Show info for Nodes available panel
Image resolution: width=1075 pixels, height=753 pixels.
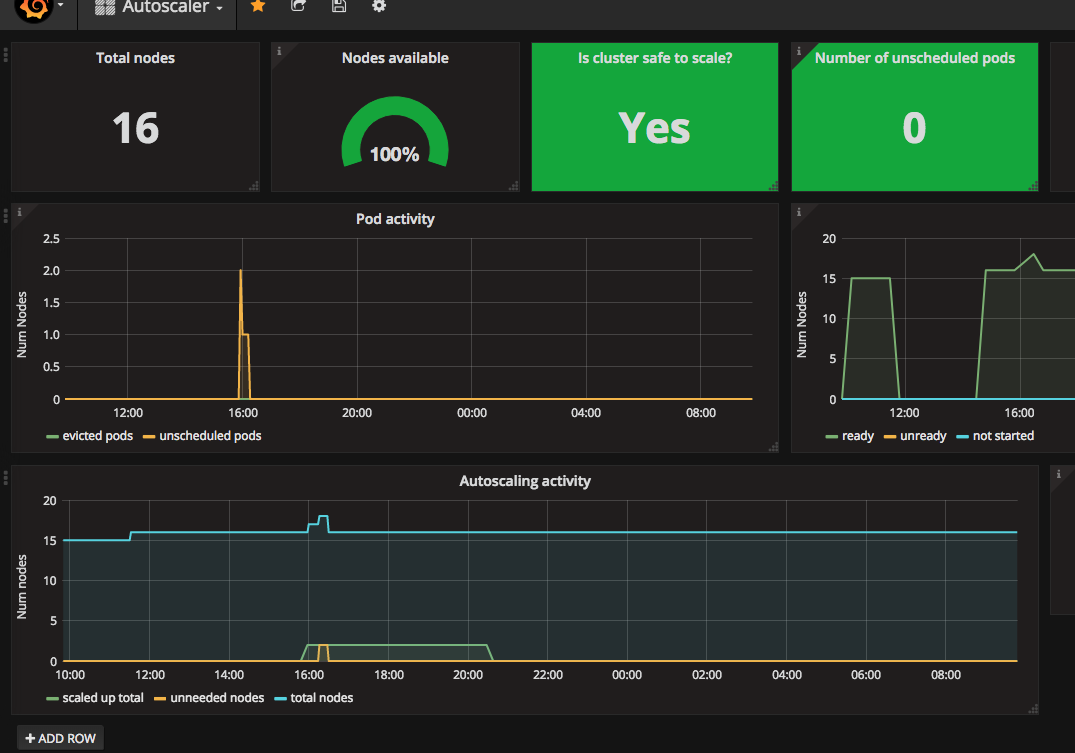[278, 51]
